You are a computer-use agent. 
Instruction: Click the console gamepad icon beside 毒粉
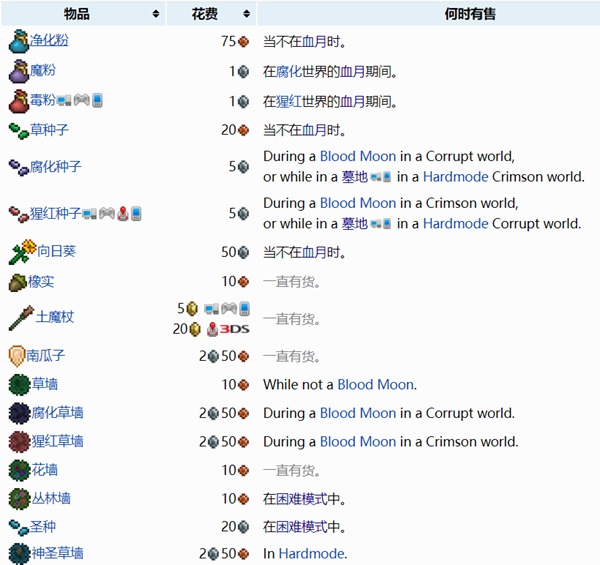[x=82, y=100]
